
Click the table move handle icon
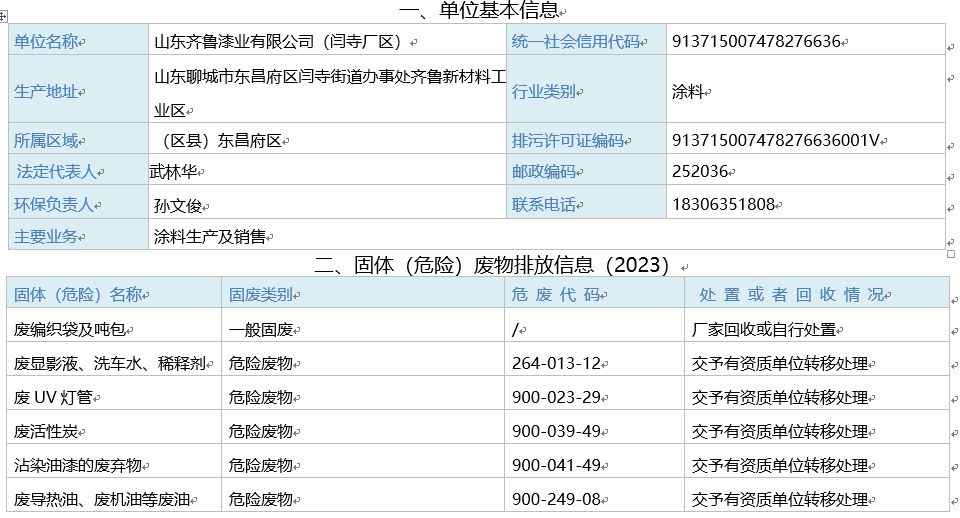click(x=3, y=16)
